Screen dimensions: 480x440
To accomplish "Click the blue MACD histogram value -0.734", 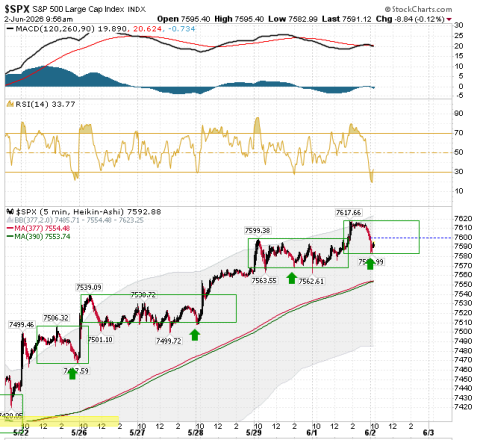I will click(182, 29).
